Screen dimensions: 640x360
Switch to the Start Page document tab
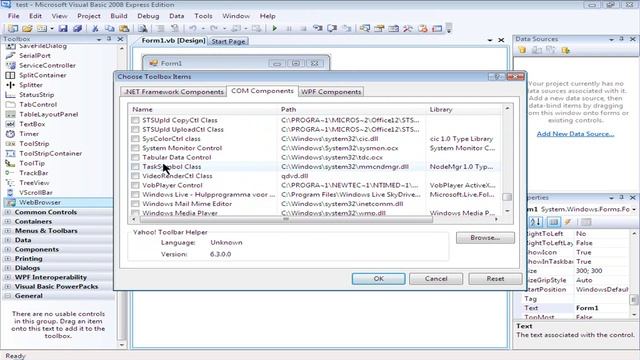pyautogui.click(x=229, y=41)
